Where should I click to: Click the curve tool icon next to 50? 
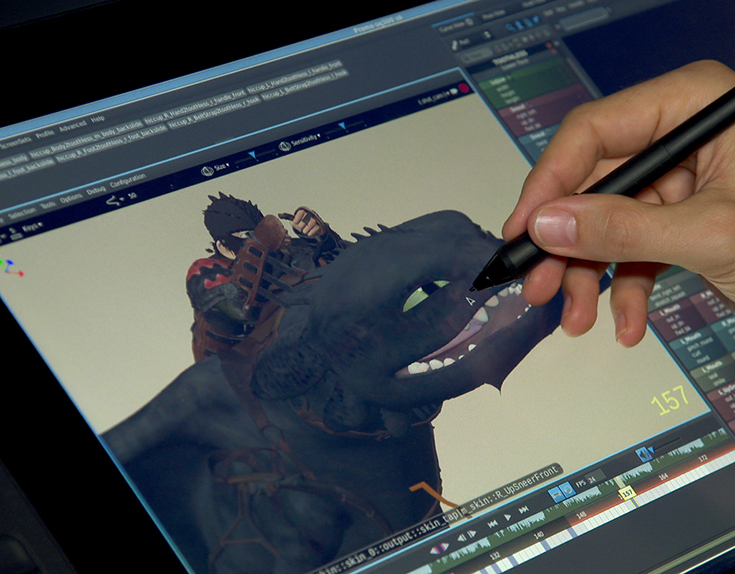point(112,201)
